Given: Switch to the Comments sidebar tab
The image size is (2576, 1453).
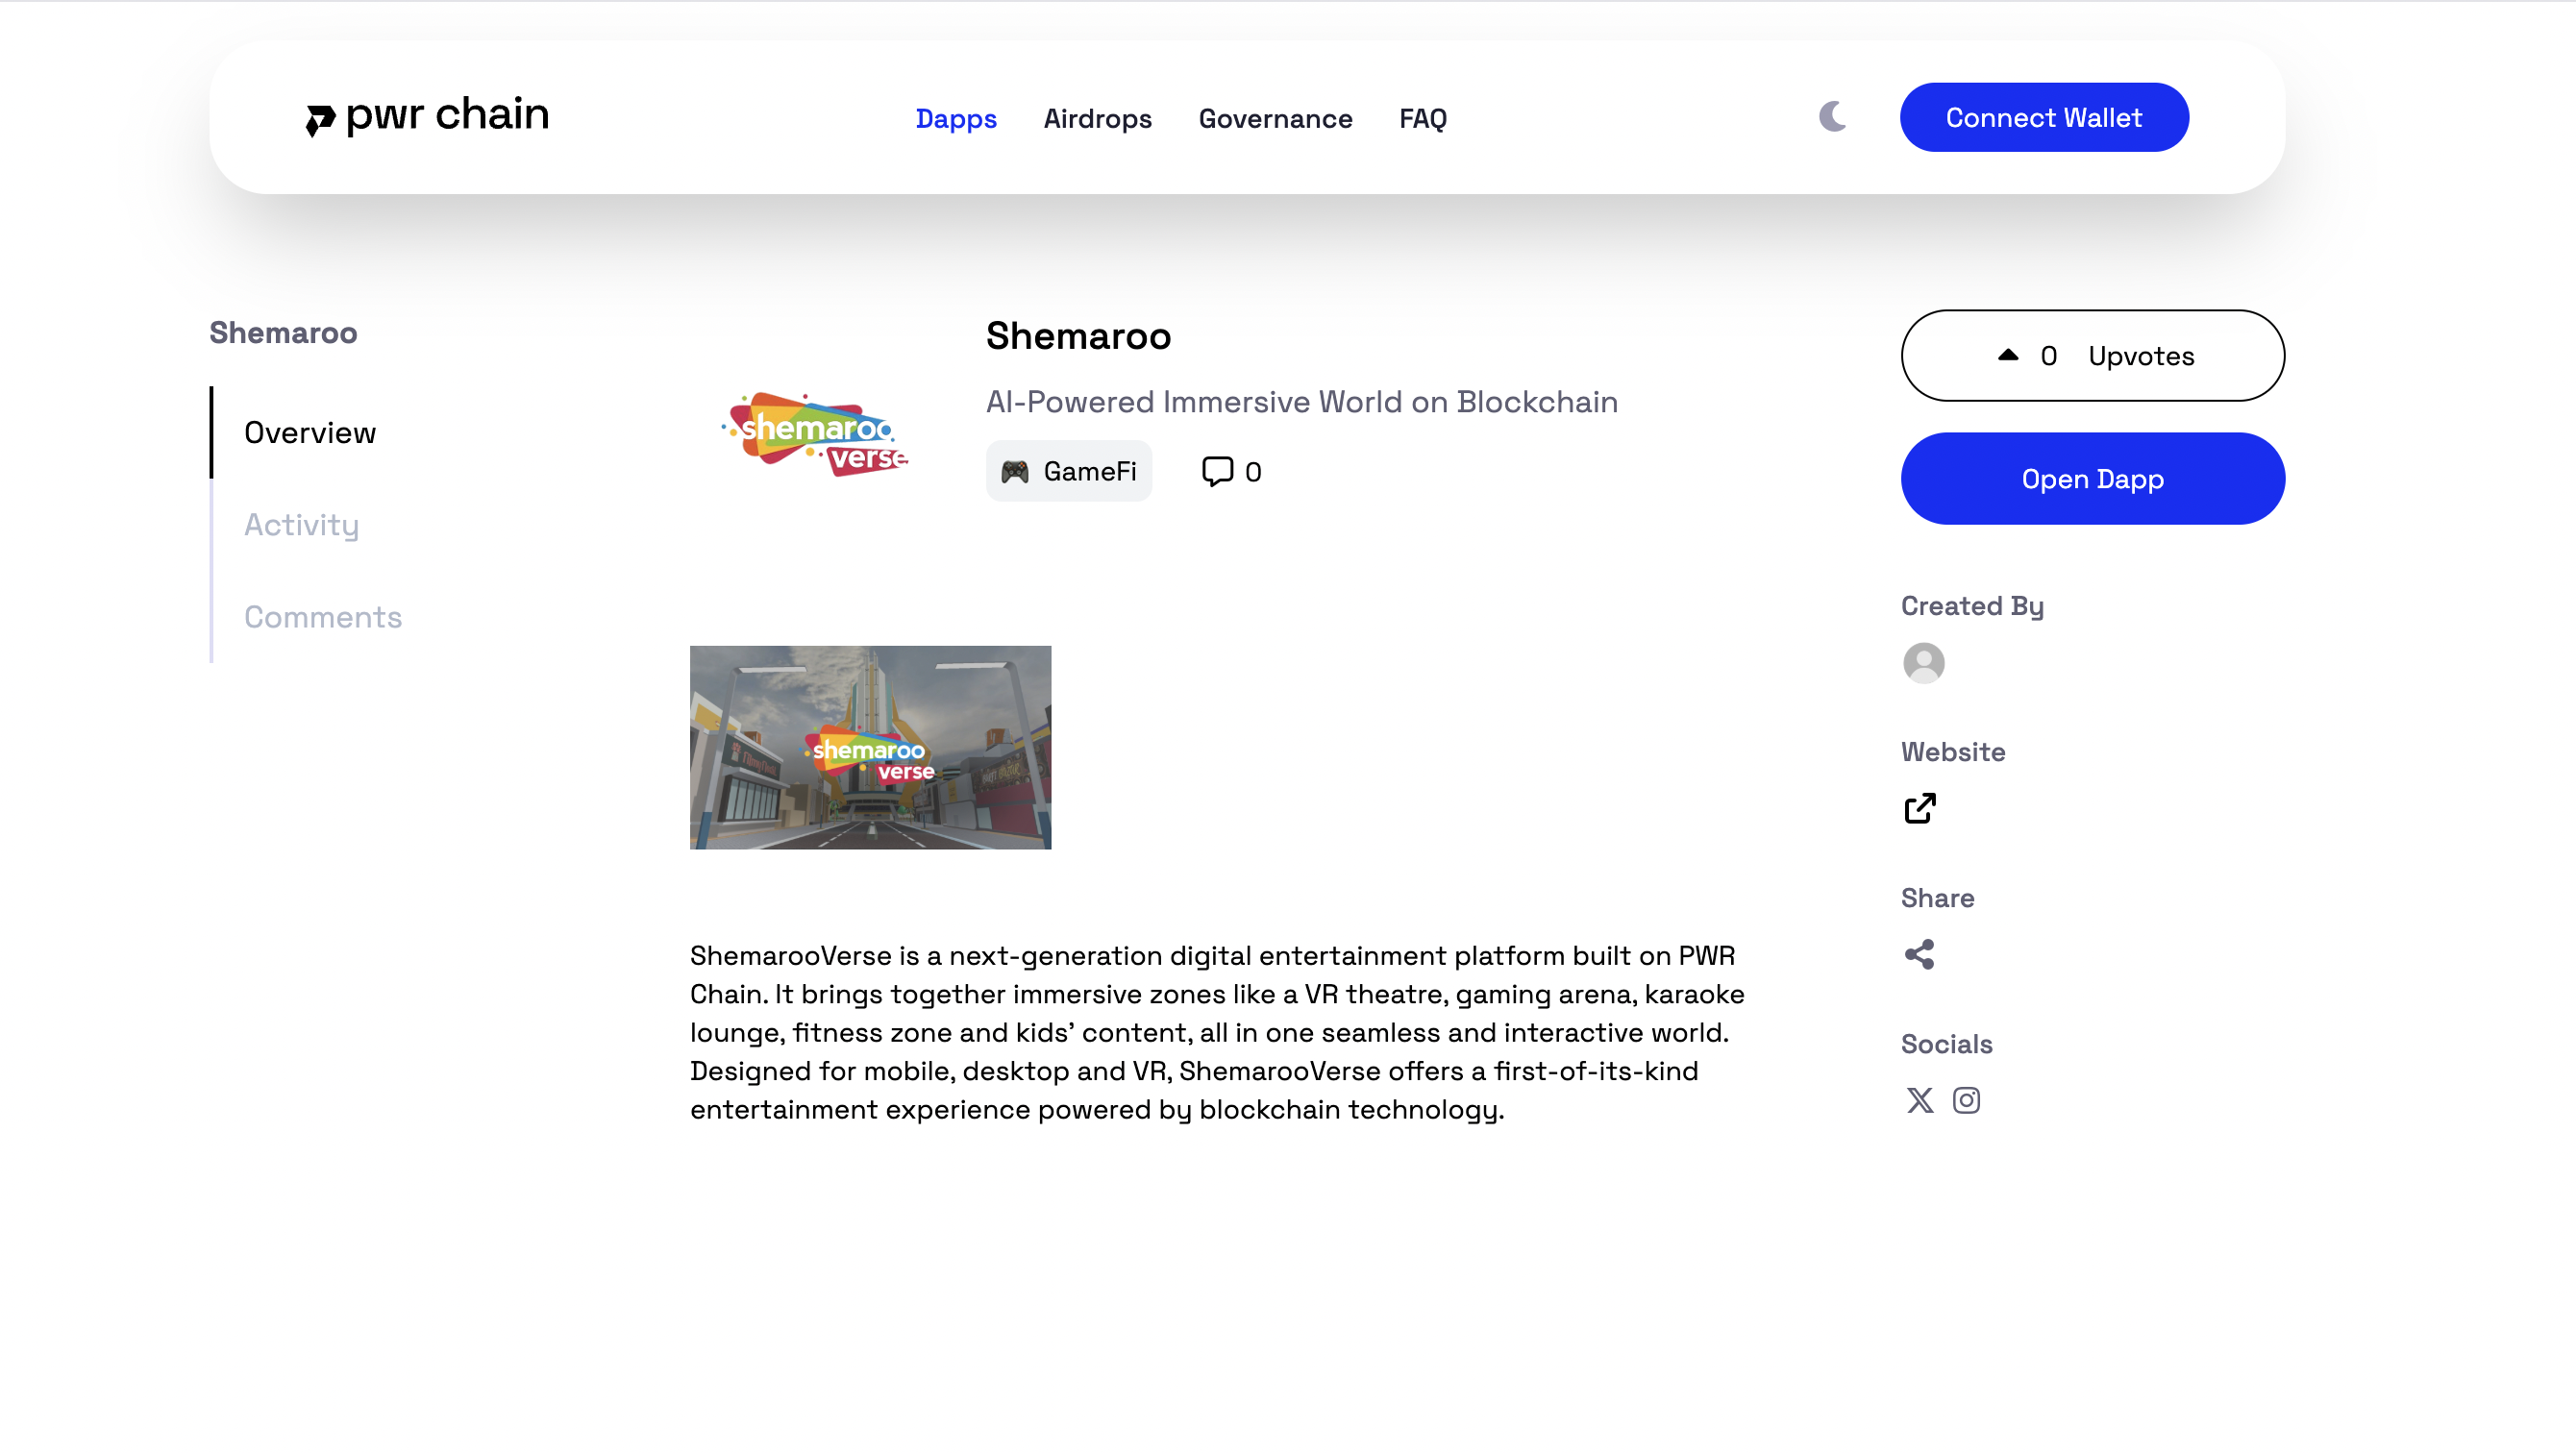Looking at the screenshot, I should click(323, 617).
